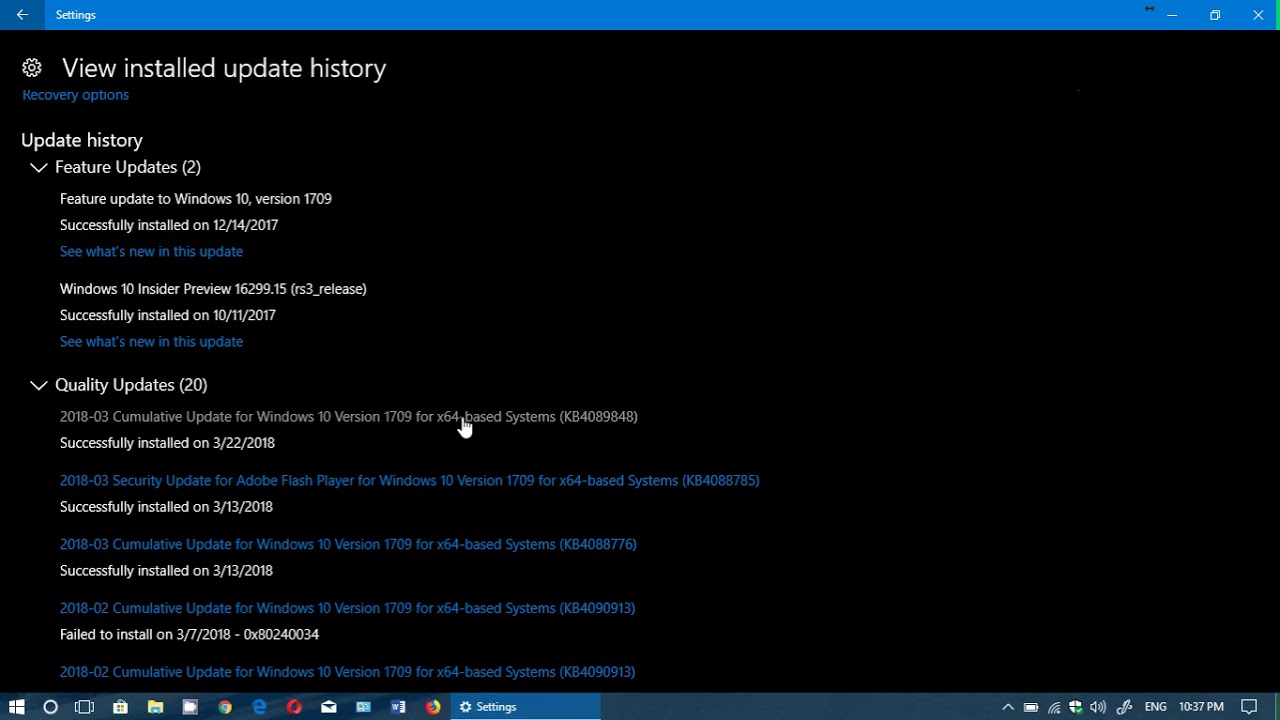Launch Google Chrome from the taskbar
Image resolution: width=1280 pixels, height=720 pixels.
pos(225,707)
